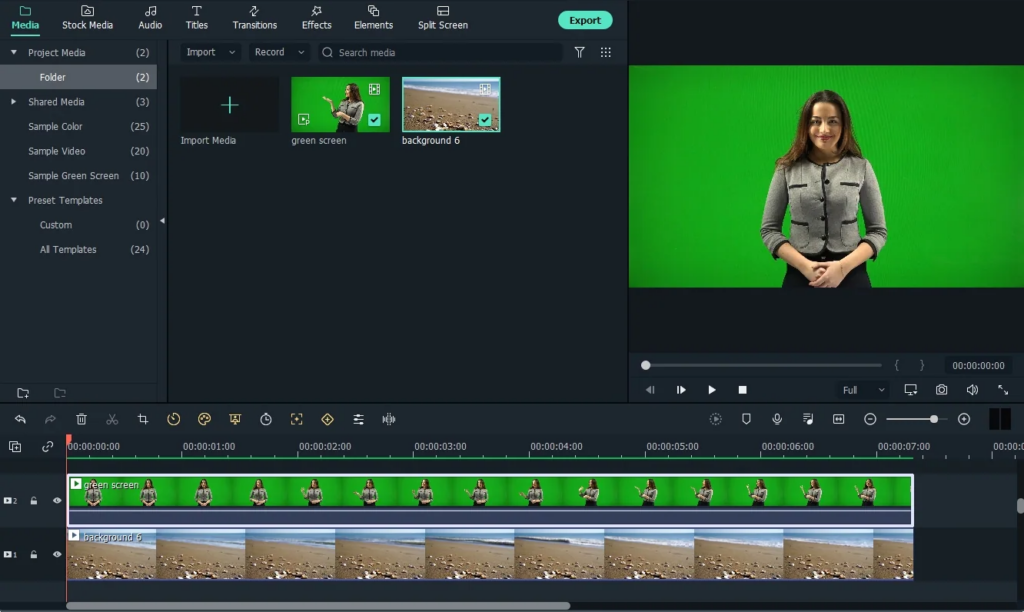Select the Split scissors tool
The height and width of the screenshot is (612, 1024).
(x=112, y=419)
